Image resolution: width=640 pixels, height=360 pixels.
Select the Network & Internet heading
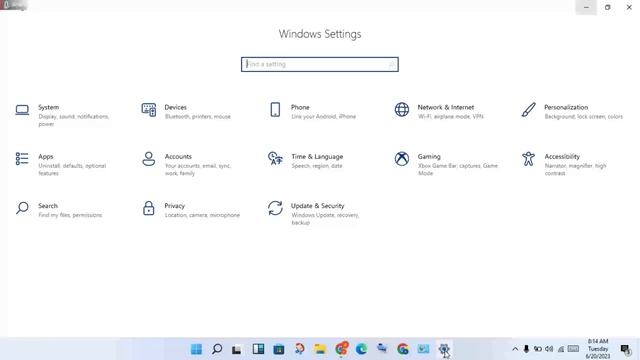coord(446,107)
